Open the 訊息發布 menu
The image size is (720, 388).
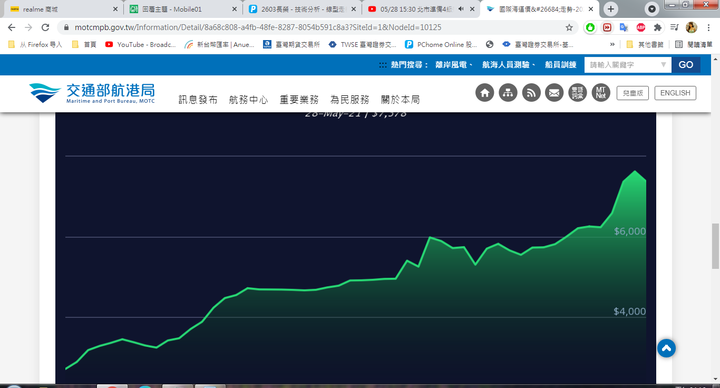198,100
